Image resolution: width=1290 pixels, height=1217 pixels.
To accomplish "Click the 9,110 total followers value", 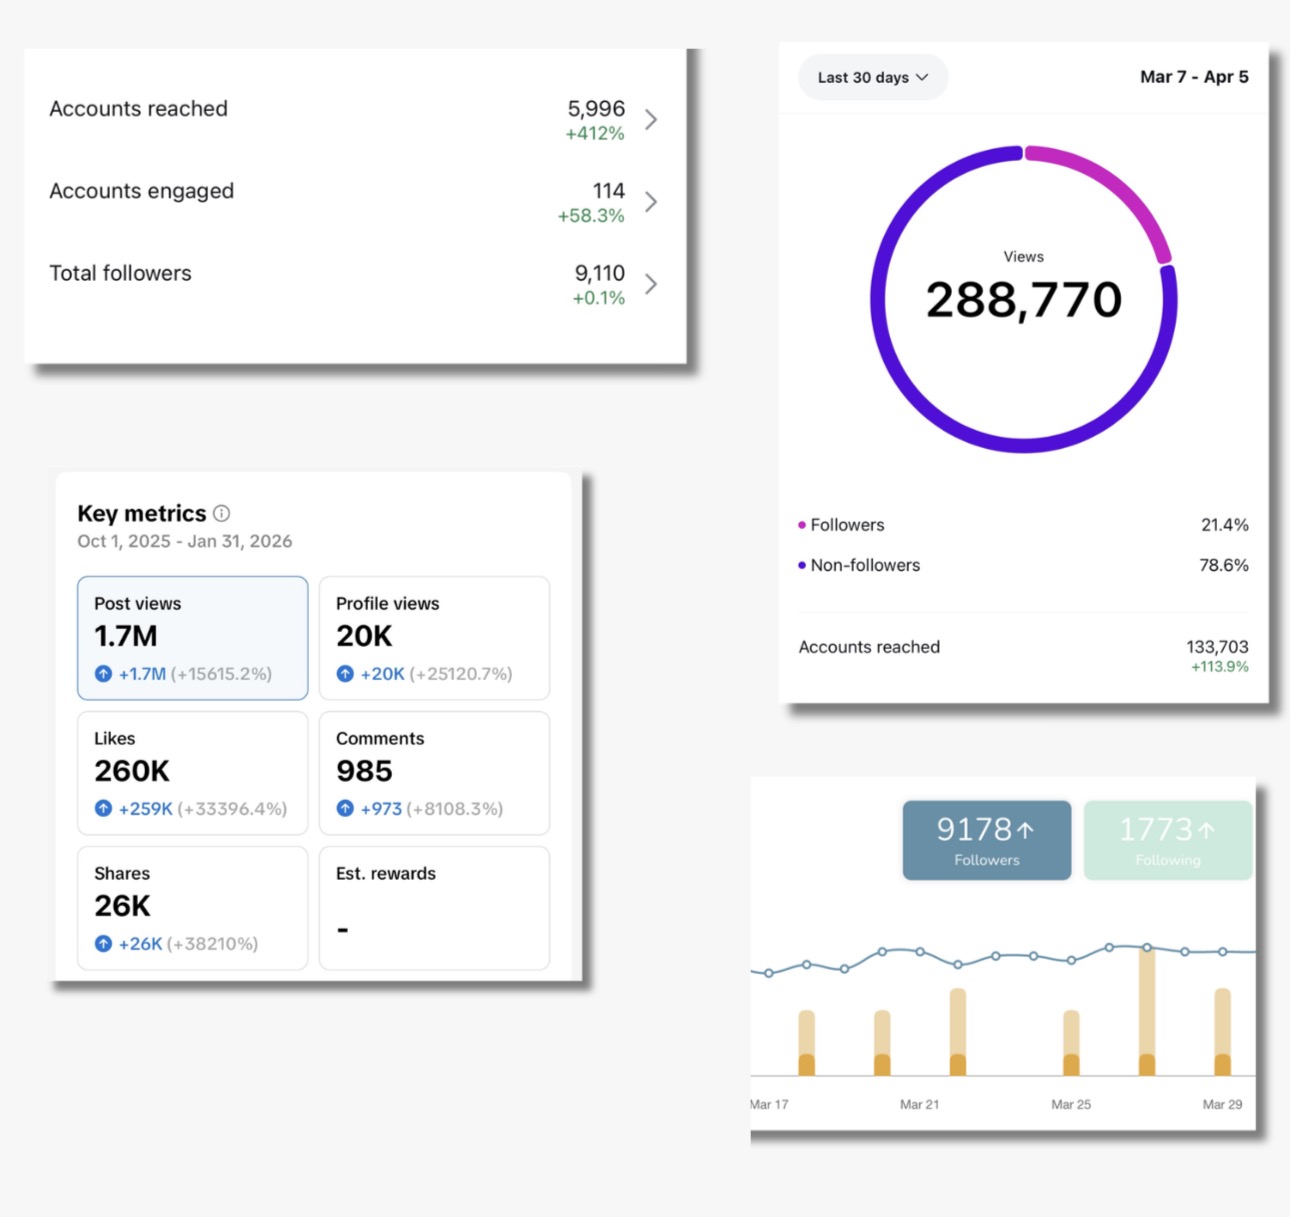I will (600, 273).
